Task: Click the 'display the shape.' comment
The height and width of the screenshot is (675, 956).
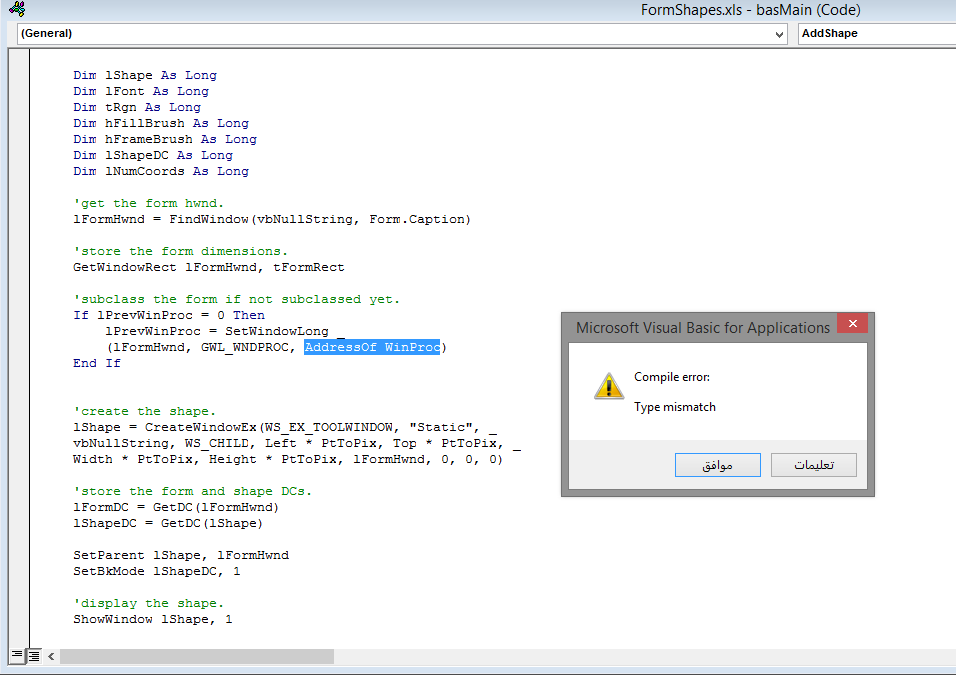Action: (x=149, y=603)
